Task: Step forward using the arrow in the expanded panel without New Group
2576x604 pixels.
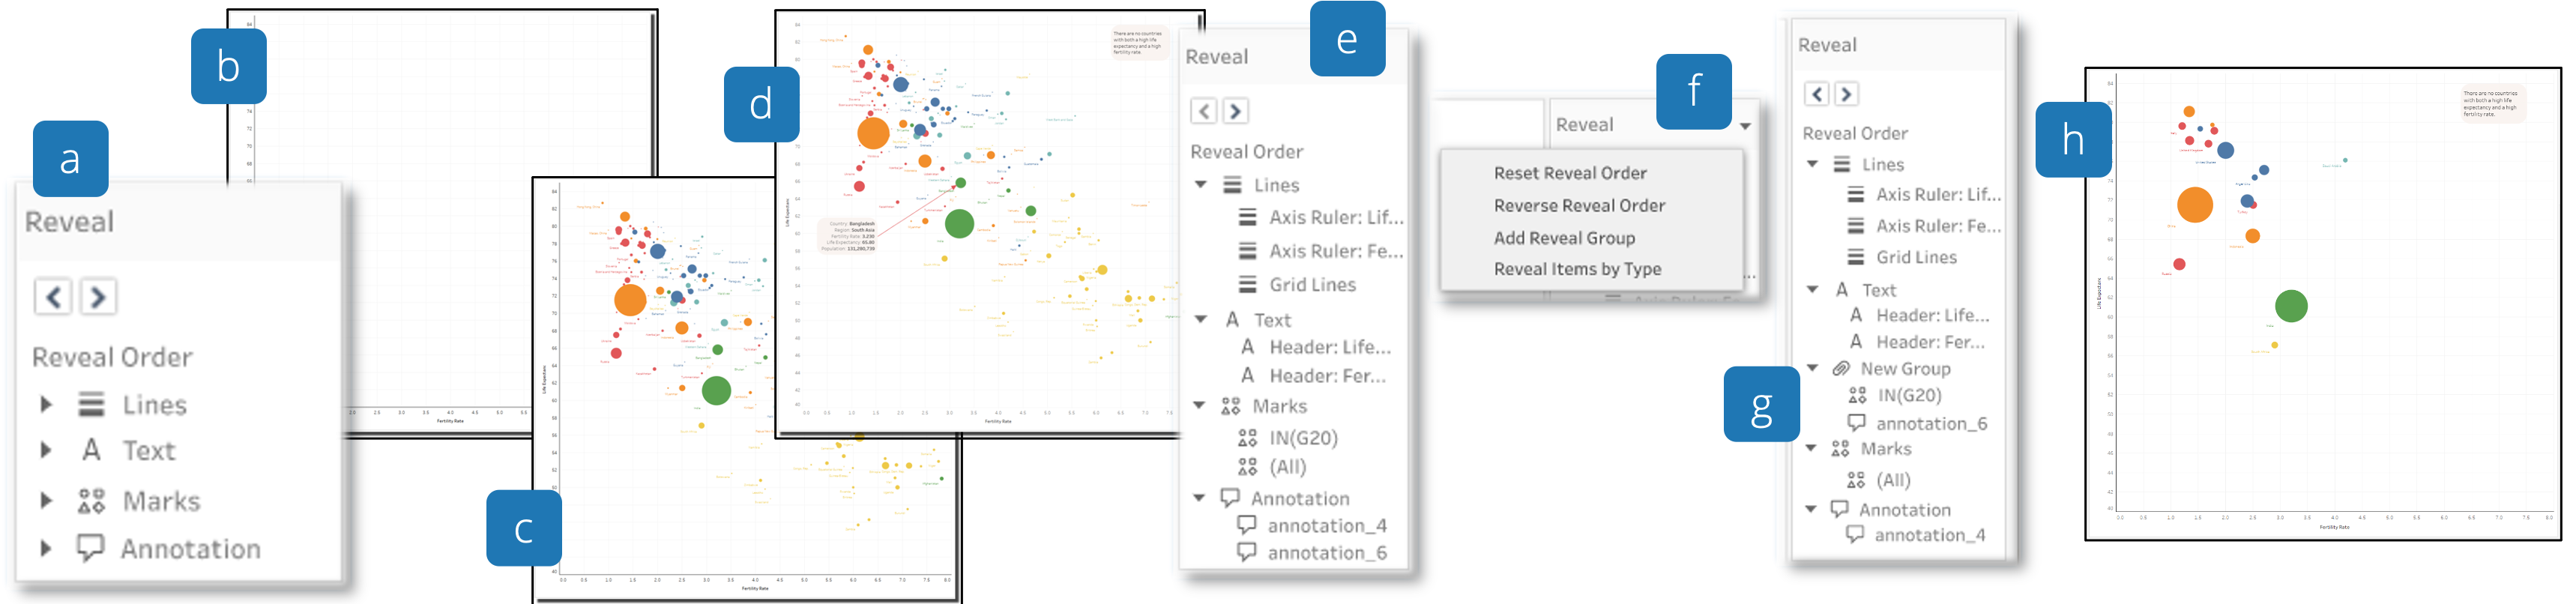Action: 1235,111
